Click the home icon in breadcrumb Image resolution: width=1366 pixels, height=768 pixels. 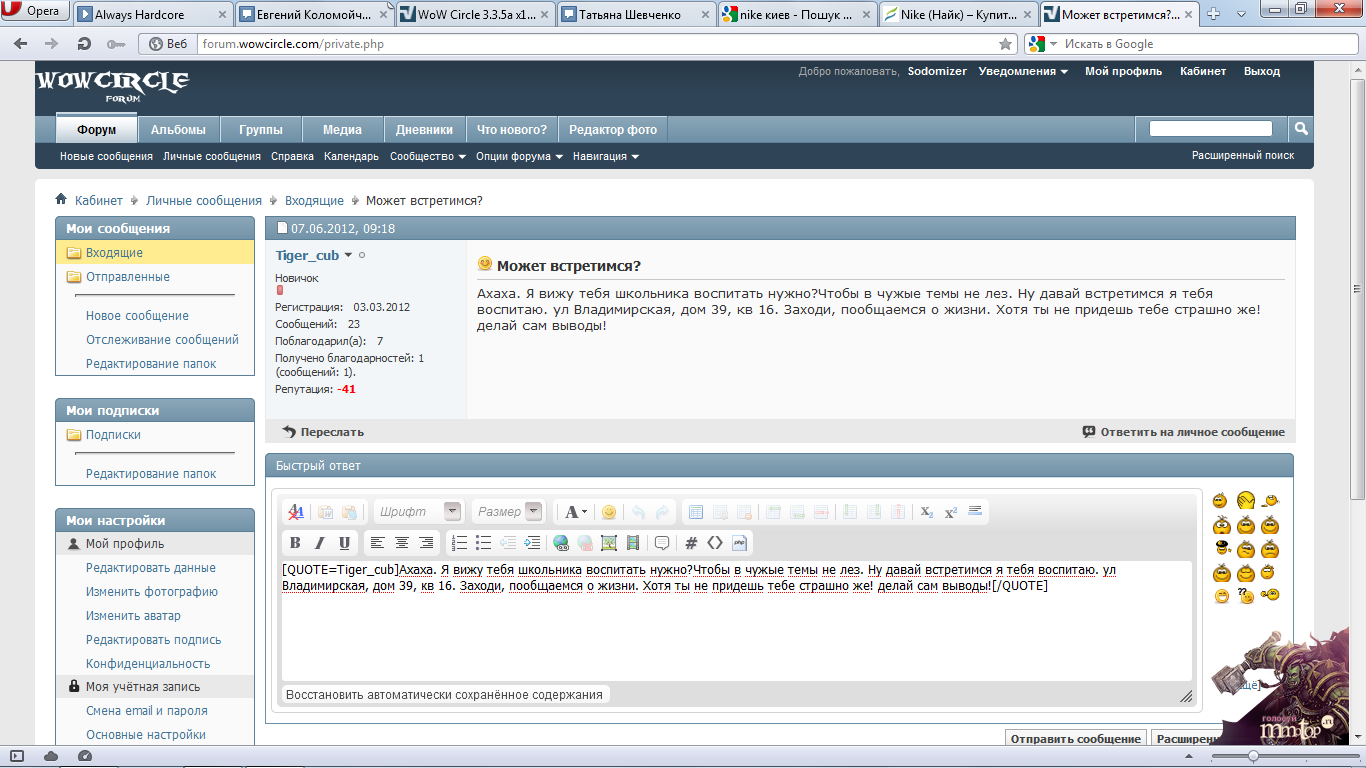(61, 200)
